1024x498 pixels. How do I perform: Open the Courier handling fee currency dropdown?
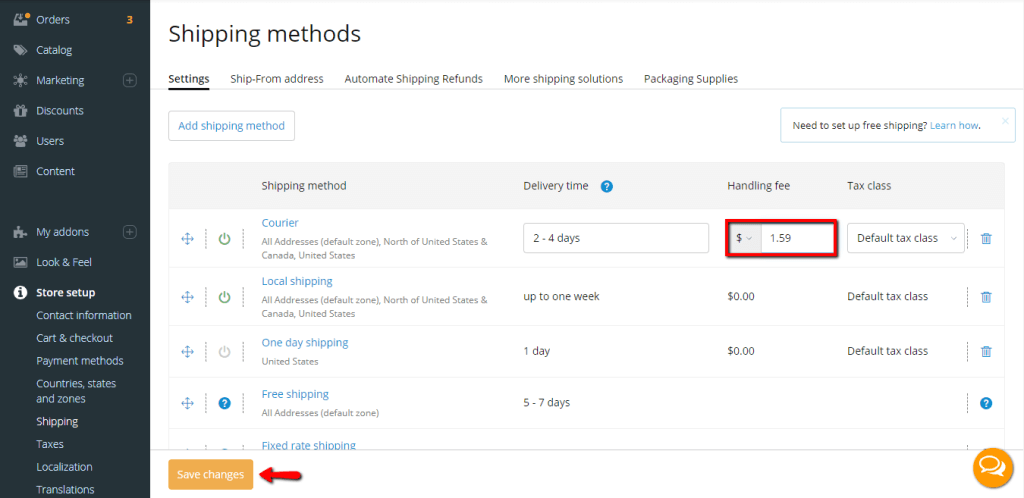744,238
